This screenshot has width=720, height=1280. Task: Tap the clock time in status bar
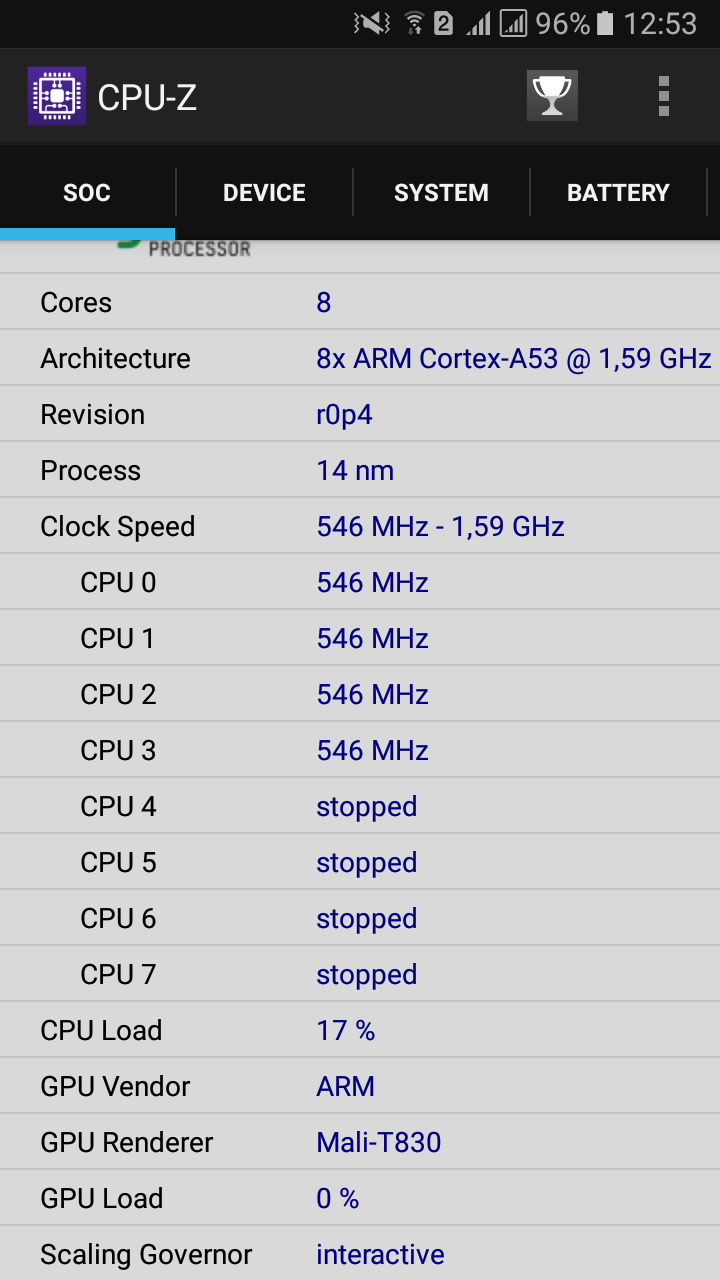pos(660,23)
